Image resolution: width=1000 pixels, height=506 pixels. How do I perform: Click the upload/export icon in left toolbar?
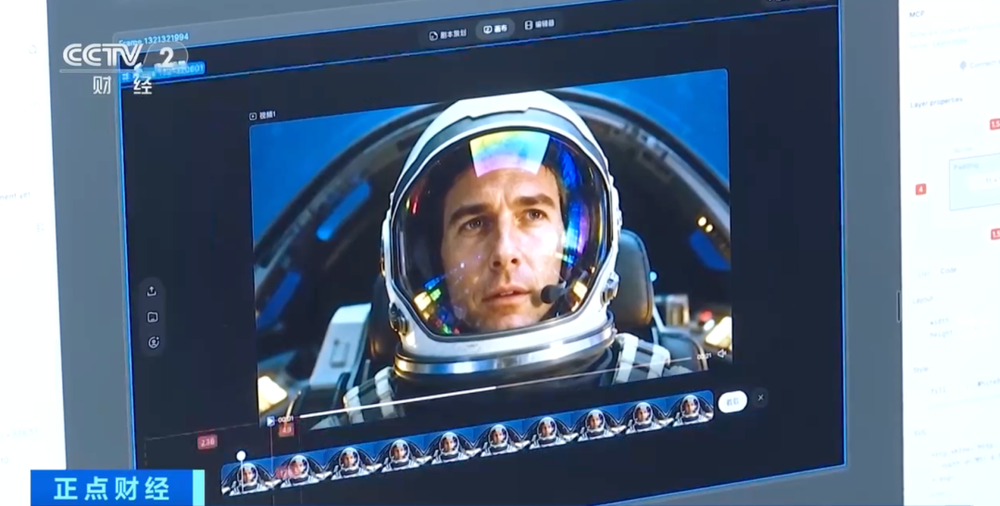point(152,291)
